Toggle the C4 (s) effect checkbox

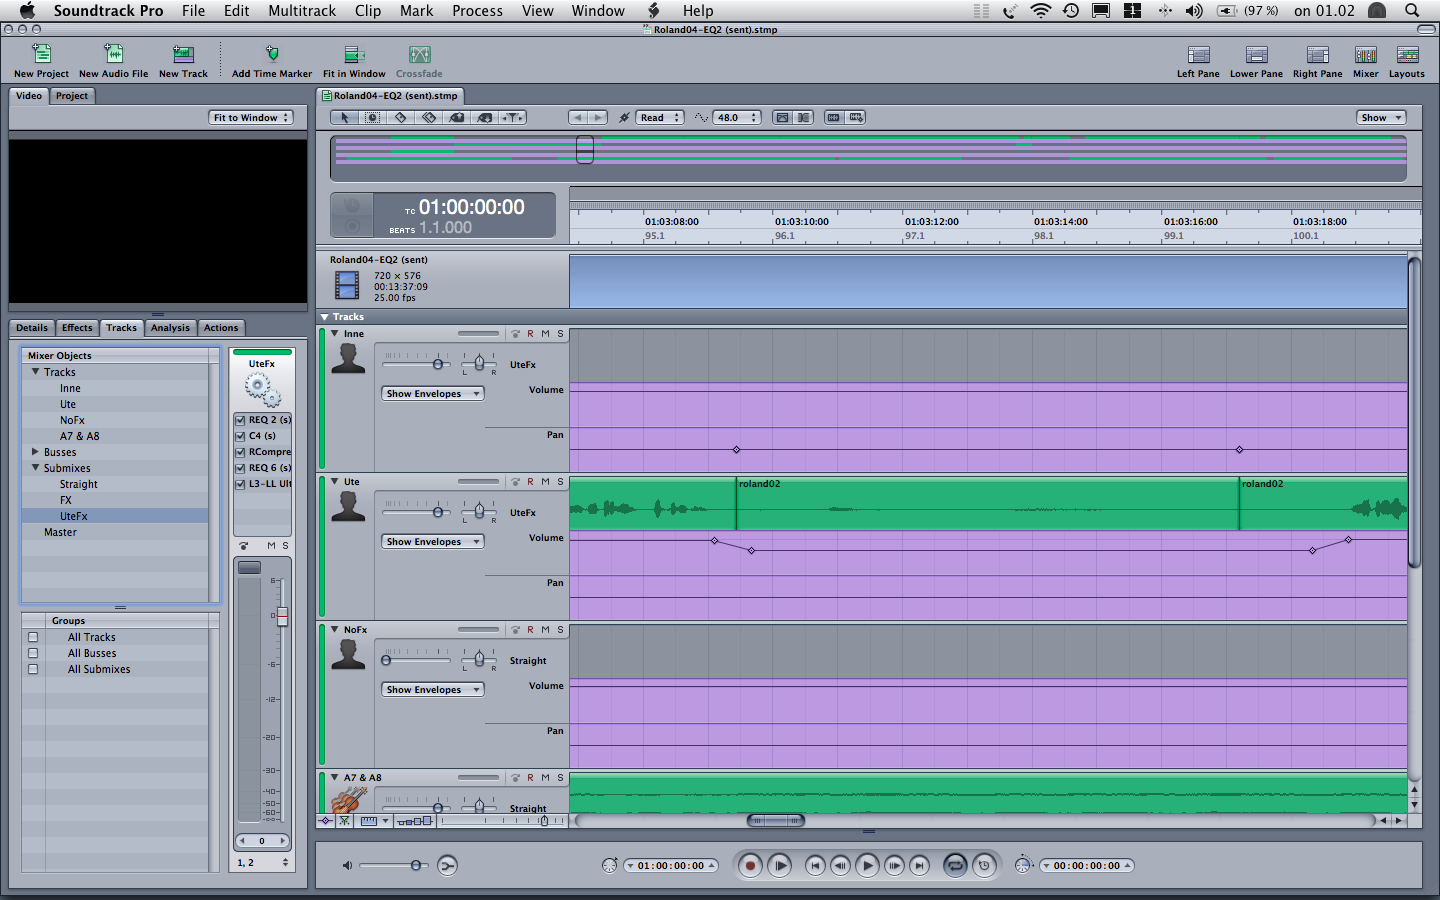pyautogui.click(x=240, y=436)
